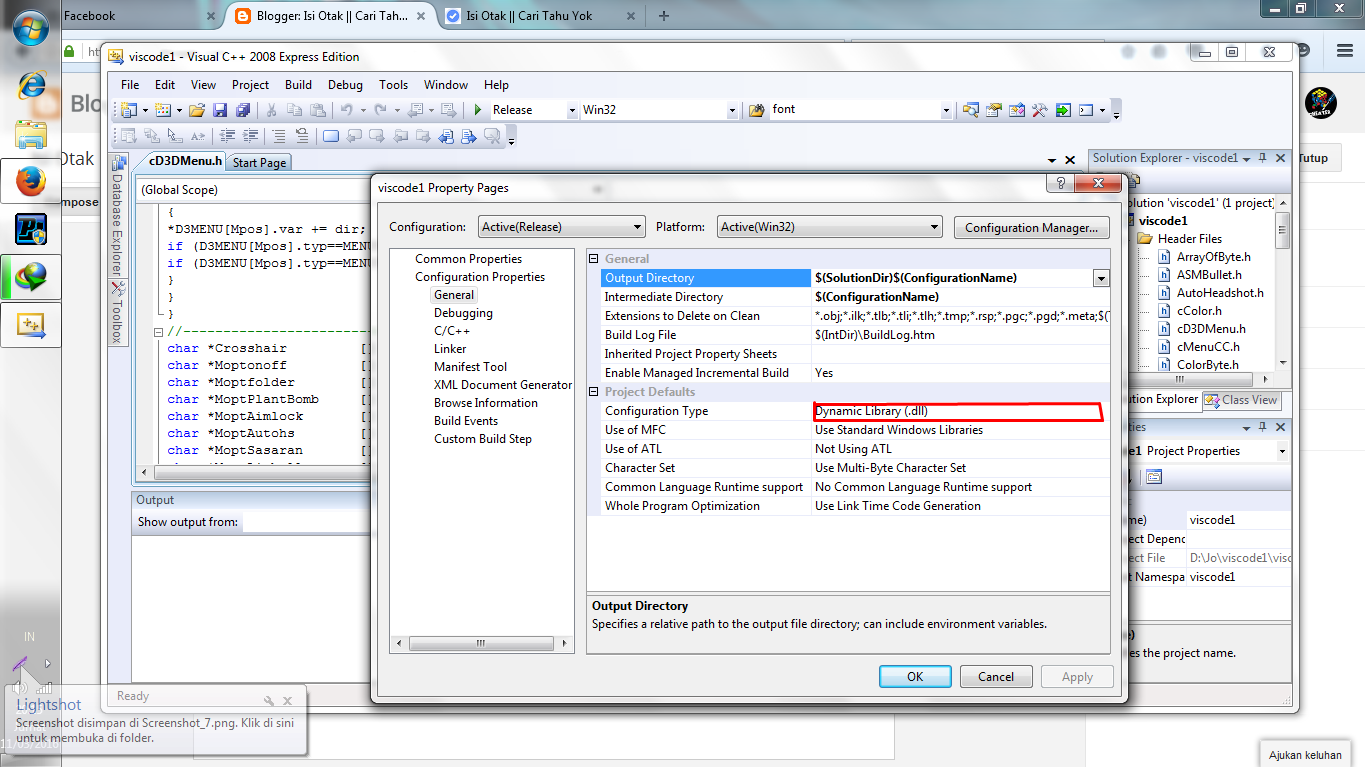Click the Copy toolbar icon
The image size is (1365, 767).
[x=294, y=110]
